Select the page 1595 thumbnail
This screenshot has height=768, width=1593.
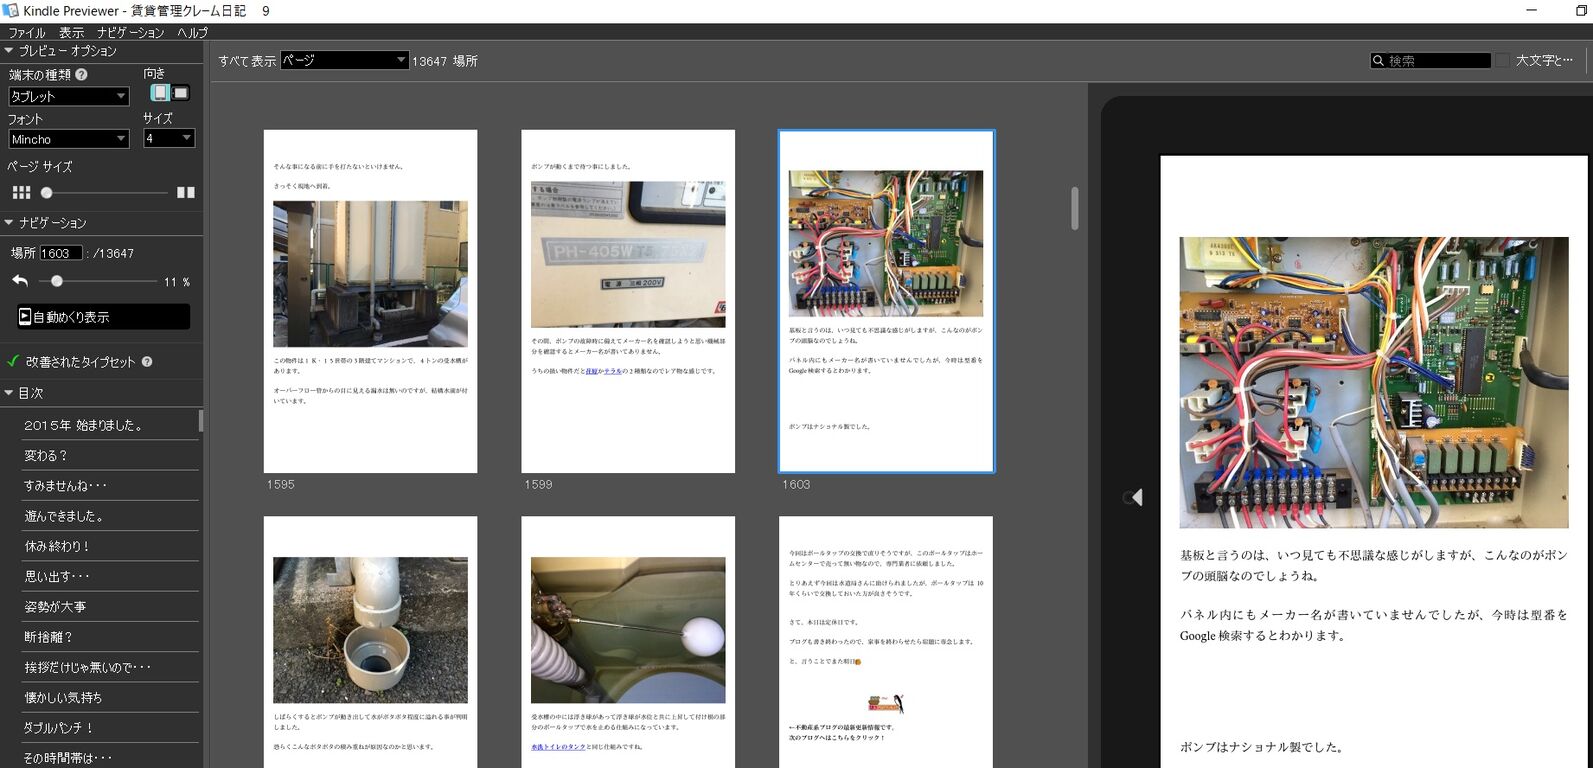[x=370, y=301]
